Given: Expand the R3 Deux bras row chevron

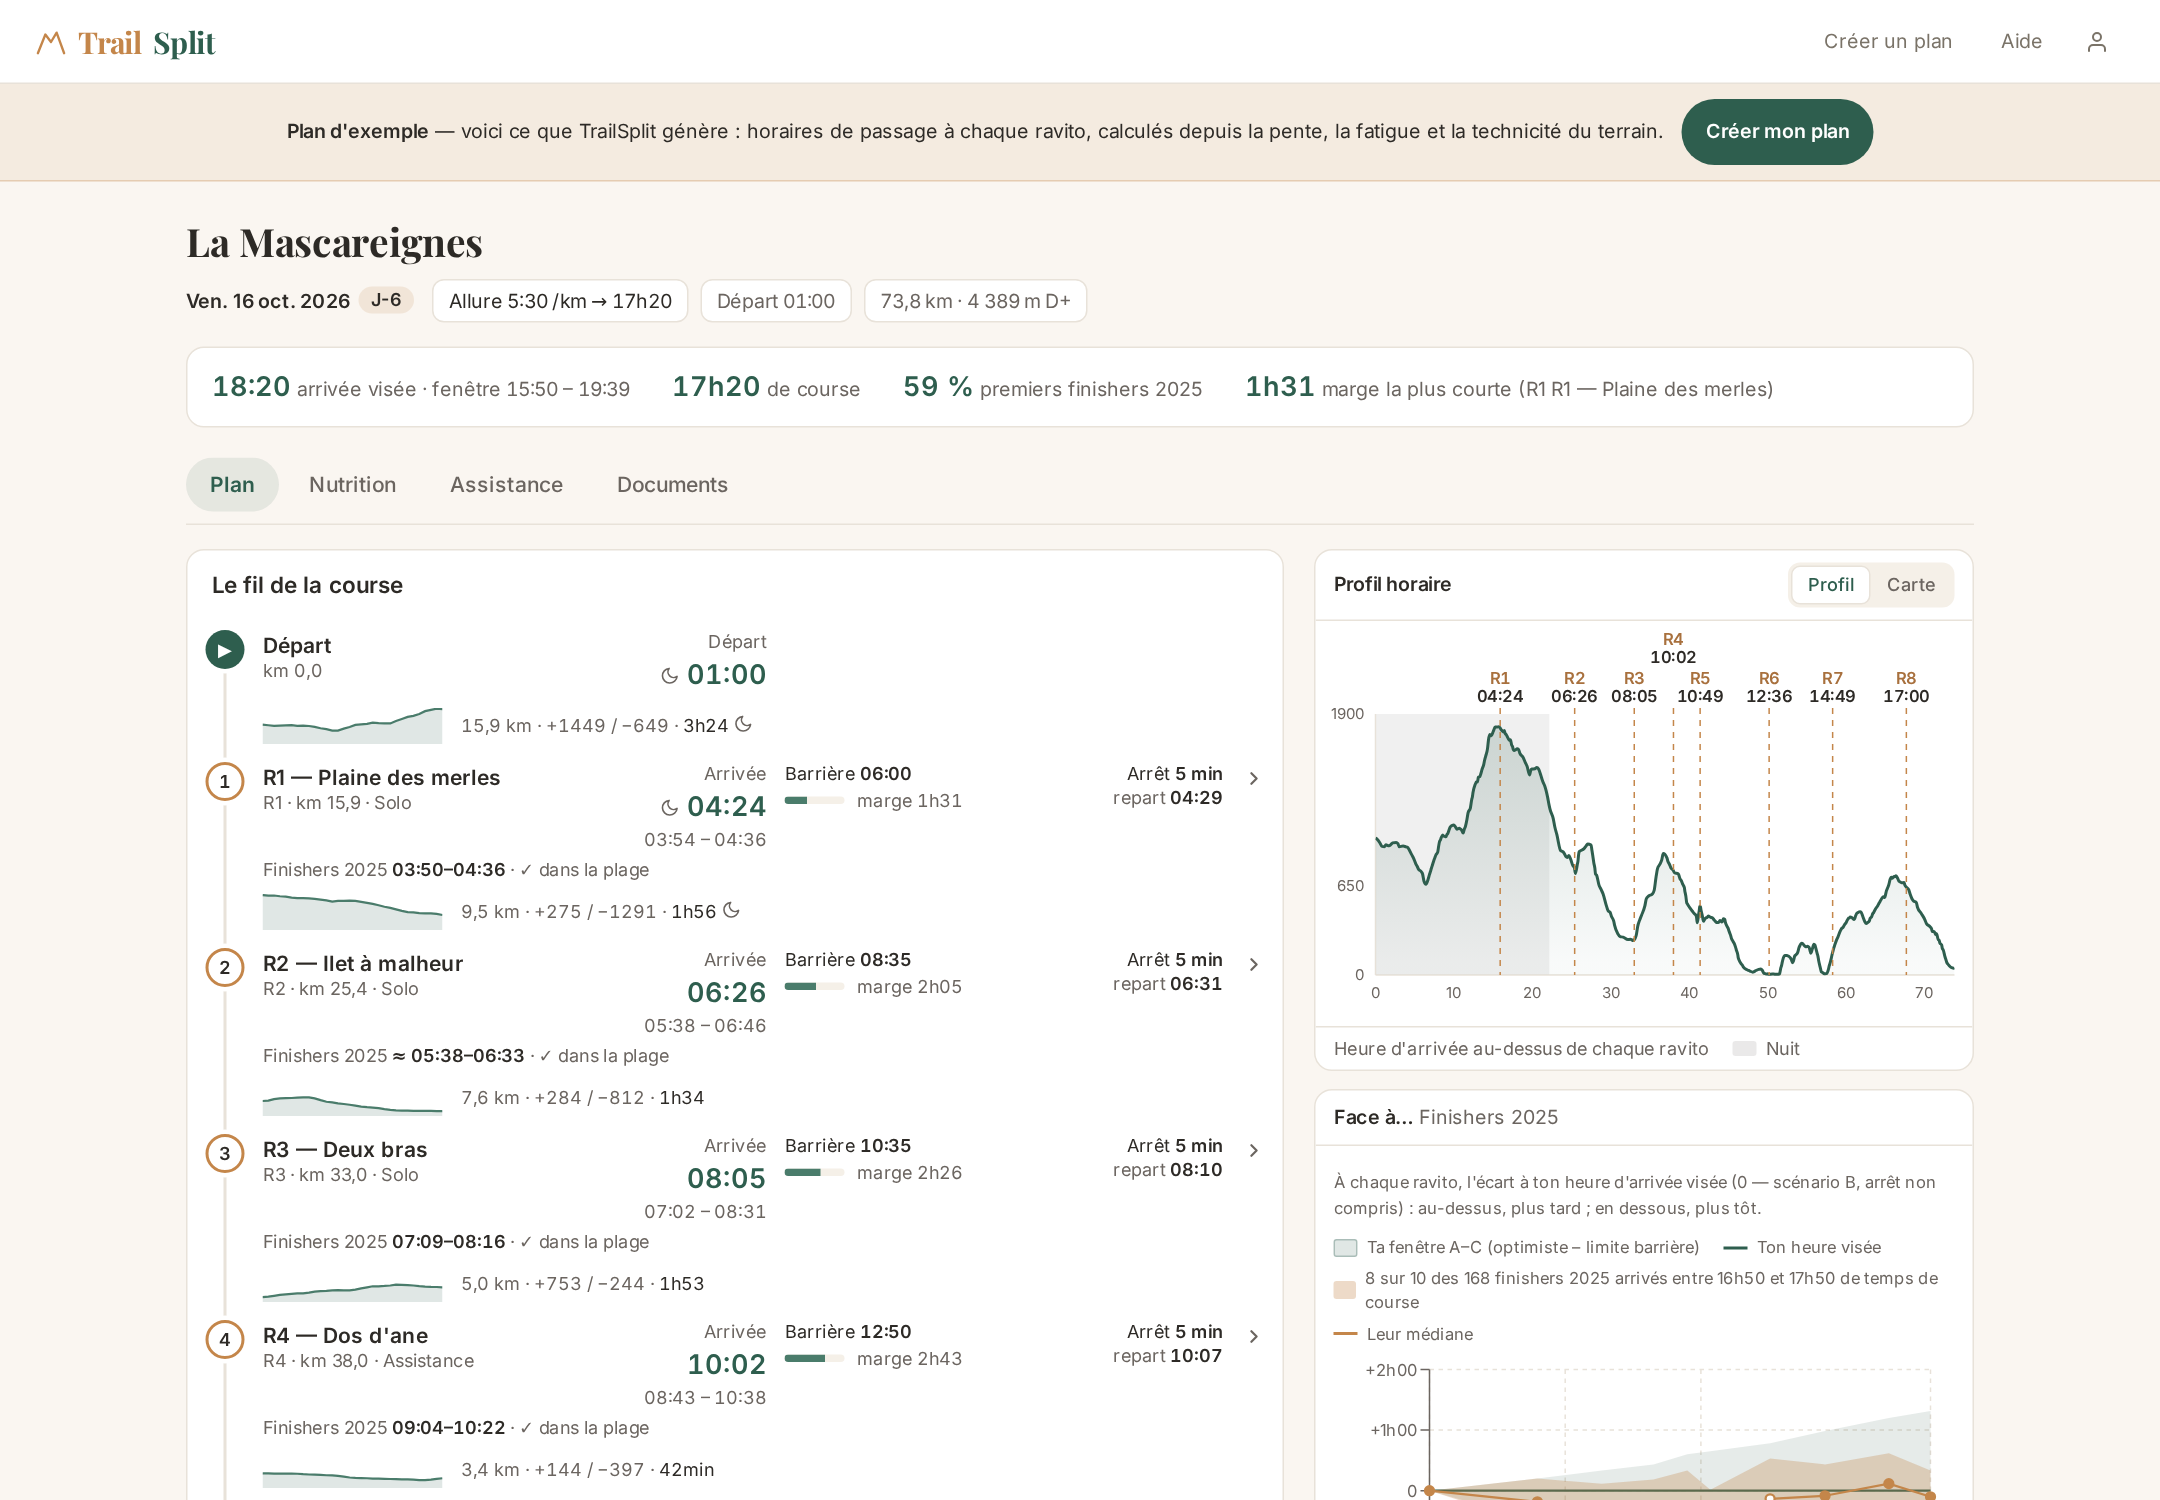Looking at the screenshot, I should [1254, 1150].
